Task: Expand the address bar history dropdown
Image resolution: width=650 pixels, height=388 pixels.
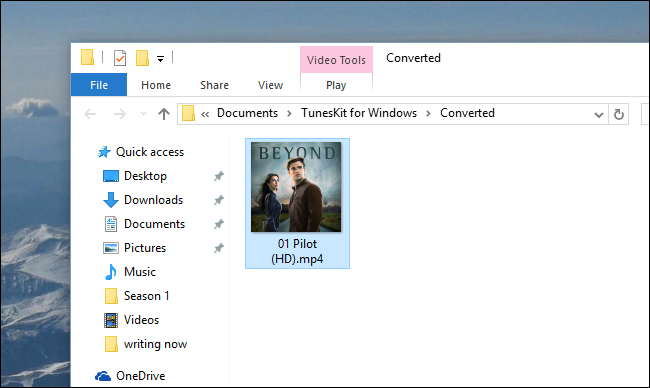Action: [598, 114]
